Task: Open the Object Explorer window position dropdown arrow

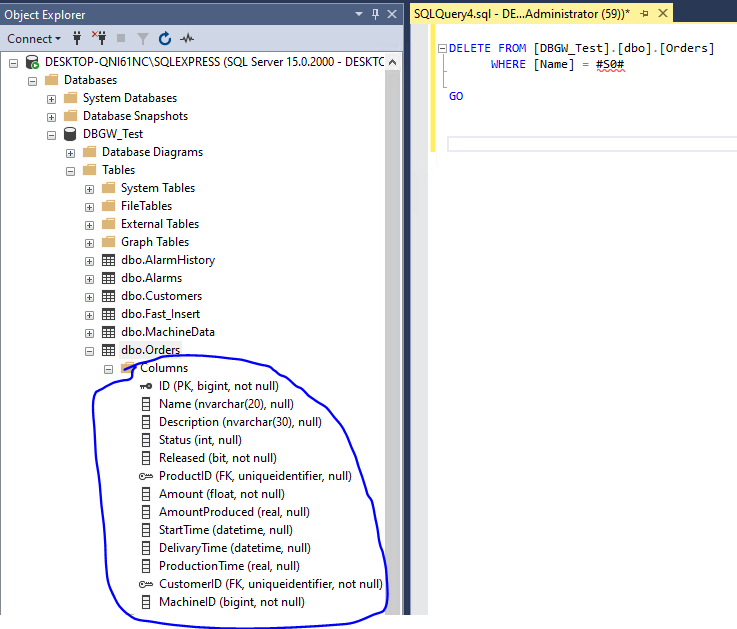Action: point(359,14)
